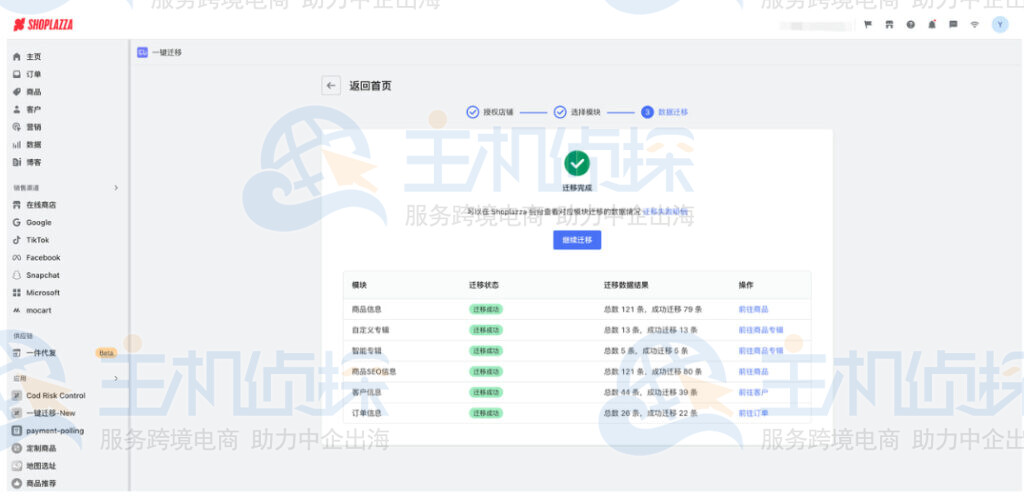Click the home icon beside 主页
The width and height of the screenshot is (1024, 499).
pos(17,57)
